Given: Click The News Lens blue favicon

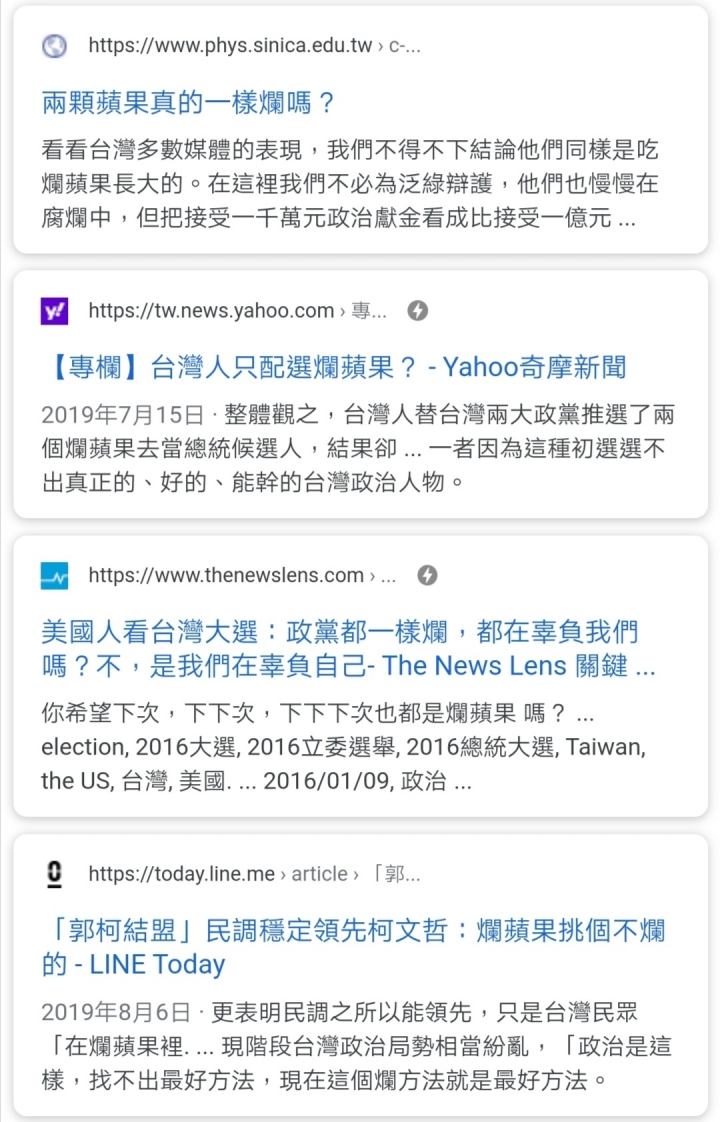Looking at the screenshot, I should 54,575.
